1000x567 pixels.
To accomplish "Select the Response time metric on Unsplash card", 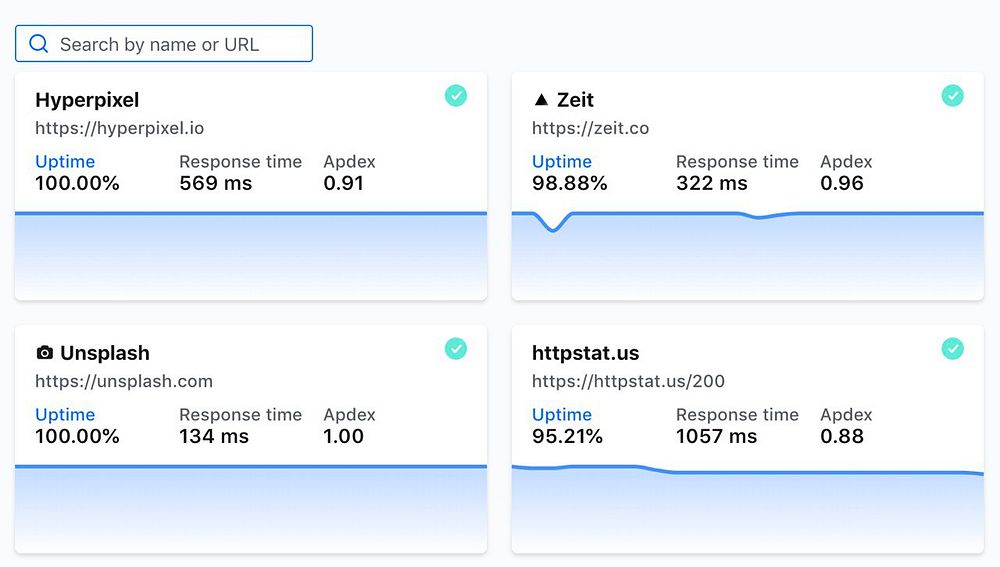I will click(x=240, y=415).
